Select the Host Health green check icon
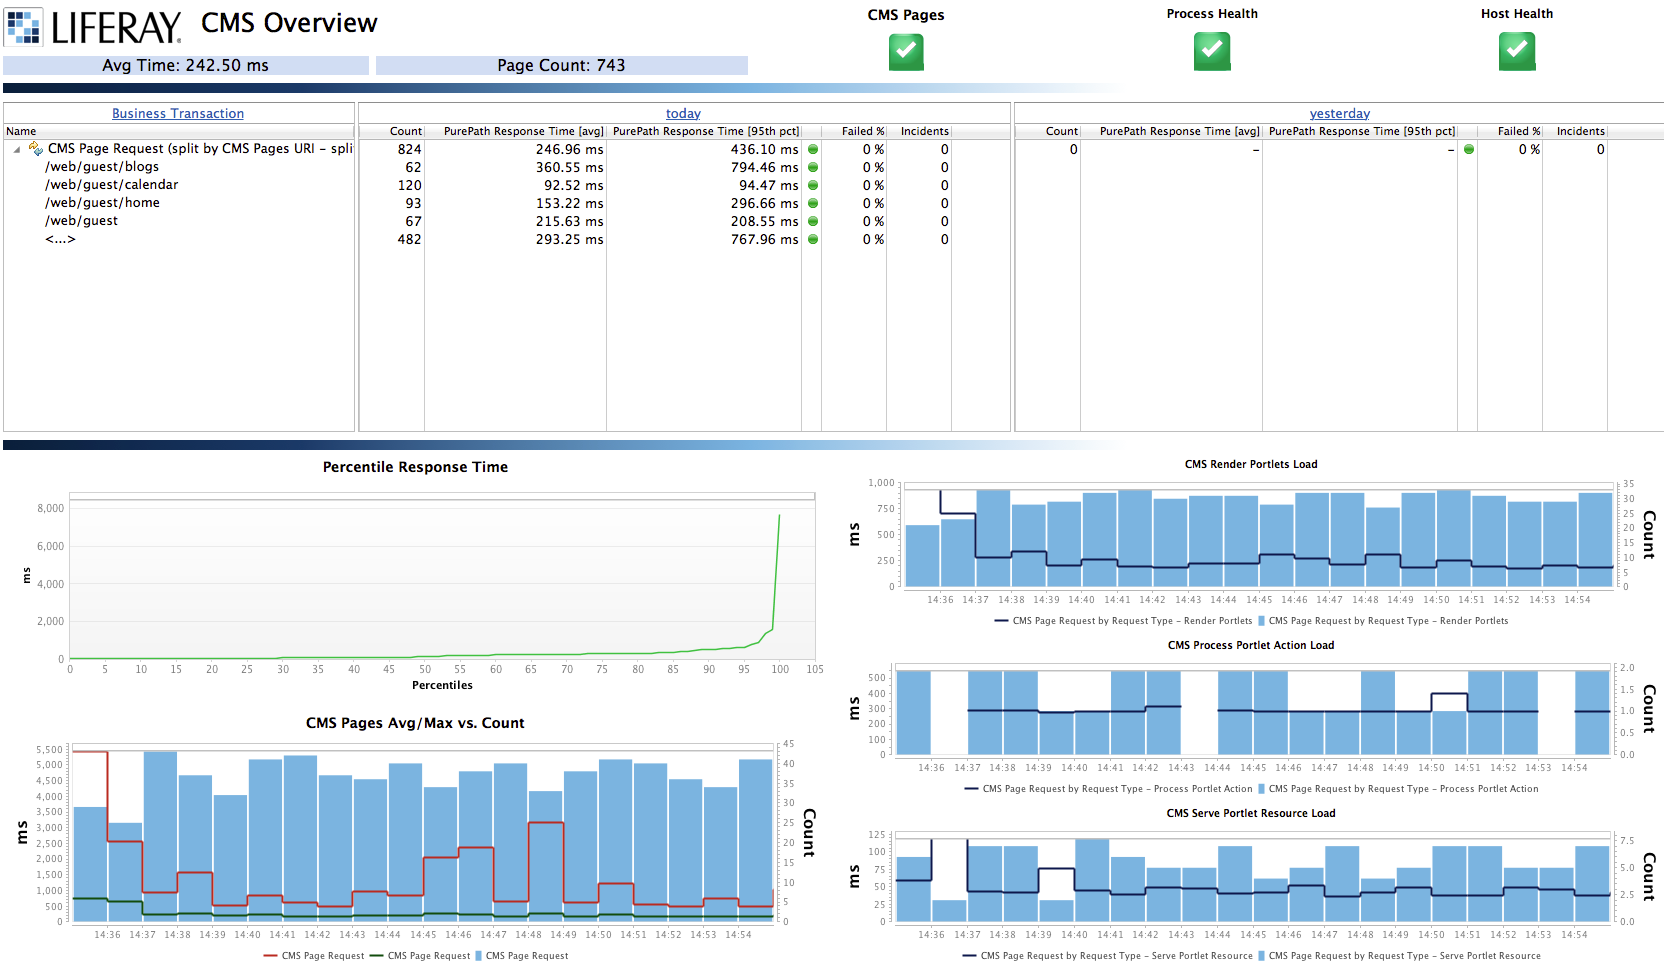Screen dimensions: 1664x968 pos(1516,51)
